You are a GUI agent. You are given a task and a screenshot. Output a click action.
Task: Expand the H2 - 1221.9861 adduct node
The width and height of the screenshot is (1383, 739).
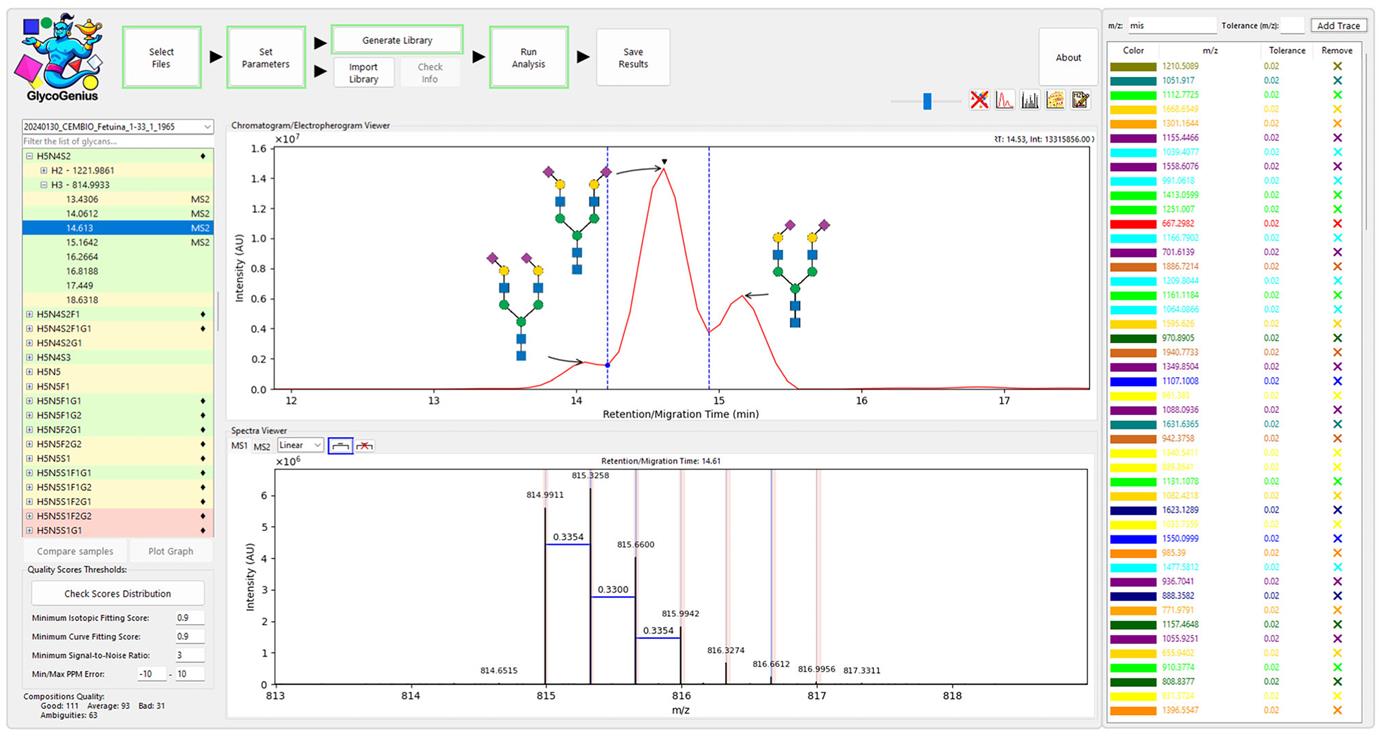click(x=44, y=171)
